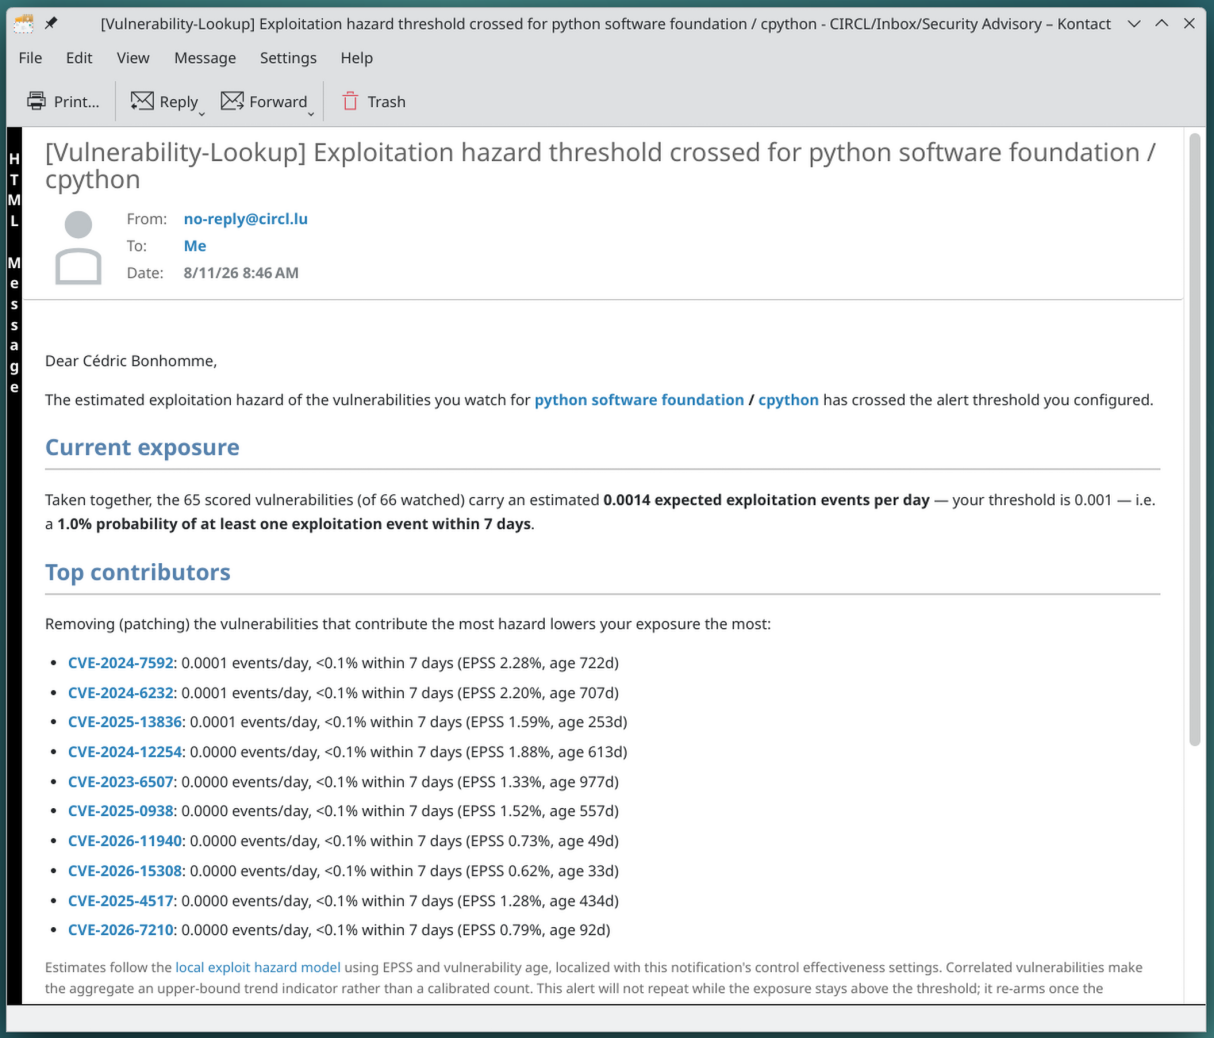The image size is (1214, 1038).
Task: Open CVE-2024-12254 link
Action: 125,752
